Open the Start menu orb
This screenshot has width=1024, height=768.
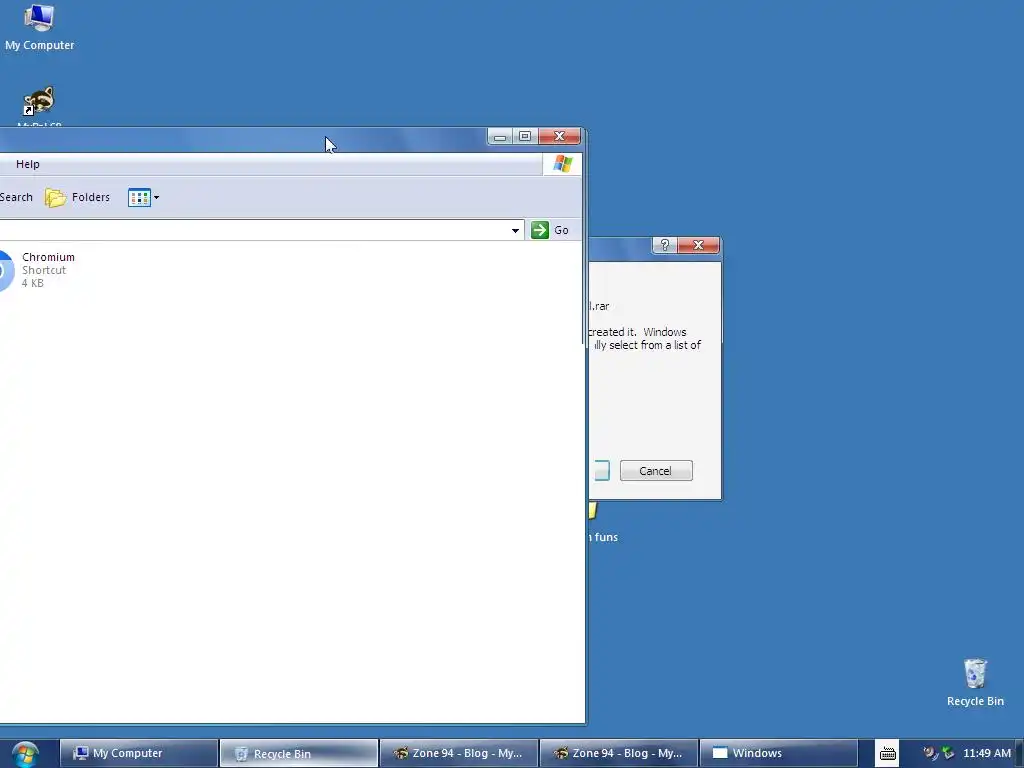pyautogui.click(x=25, y=754)
